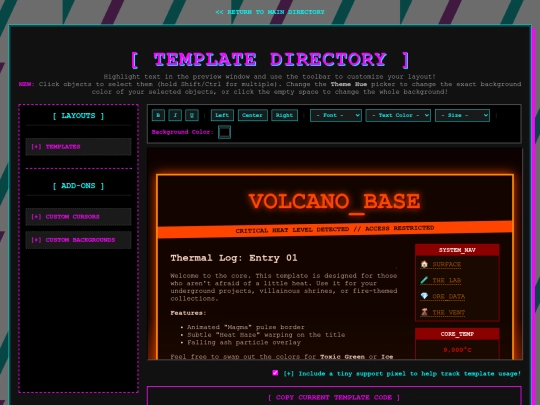Click the ADD-ONS sidebar heading
Screen dimensions: 540x405
click(78, 186)
